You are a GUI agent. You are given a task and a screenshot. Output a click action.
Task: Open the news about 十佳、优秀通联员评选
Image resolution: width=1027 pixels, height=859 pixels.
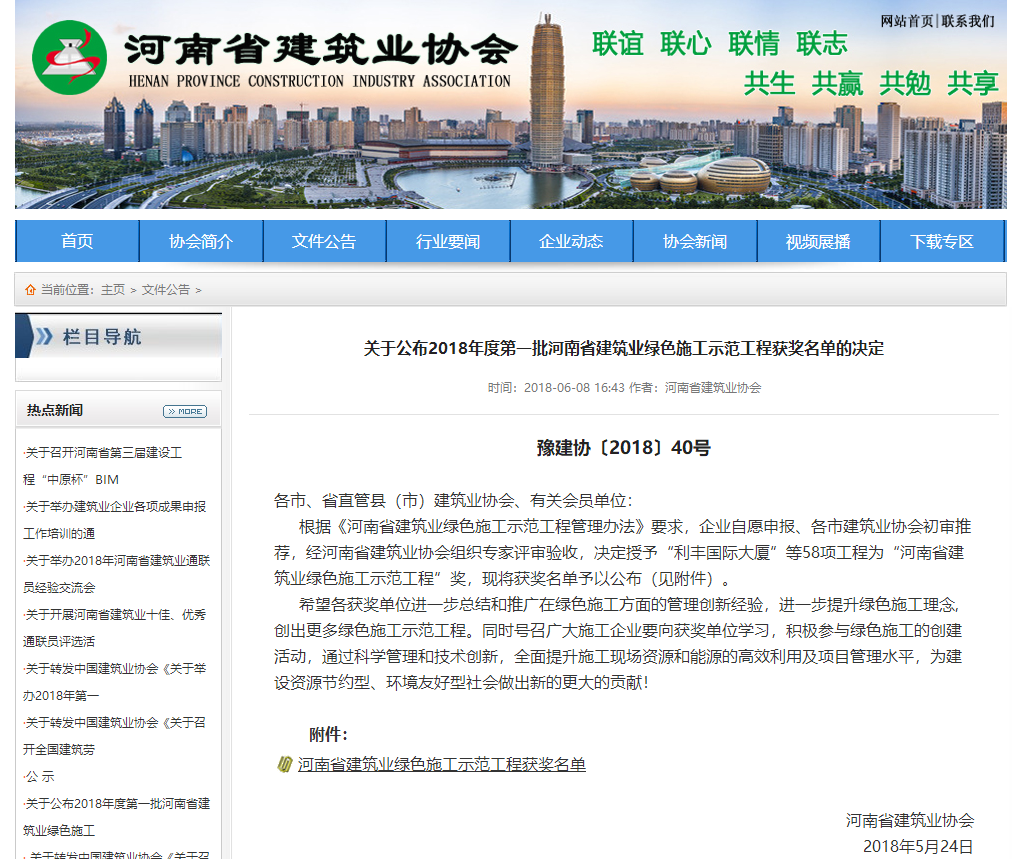coord(117,615)
